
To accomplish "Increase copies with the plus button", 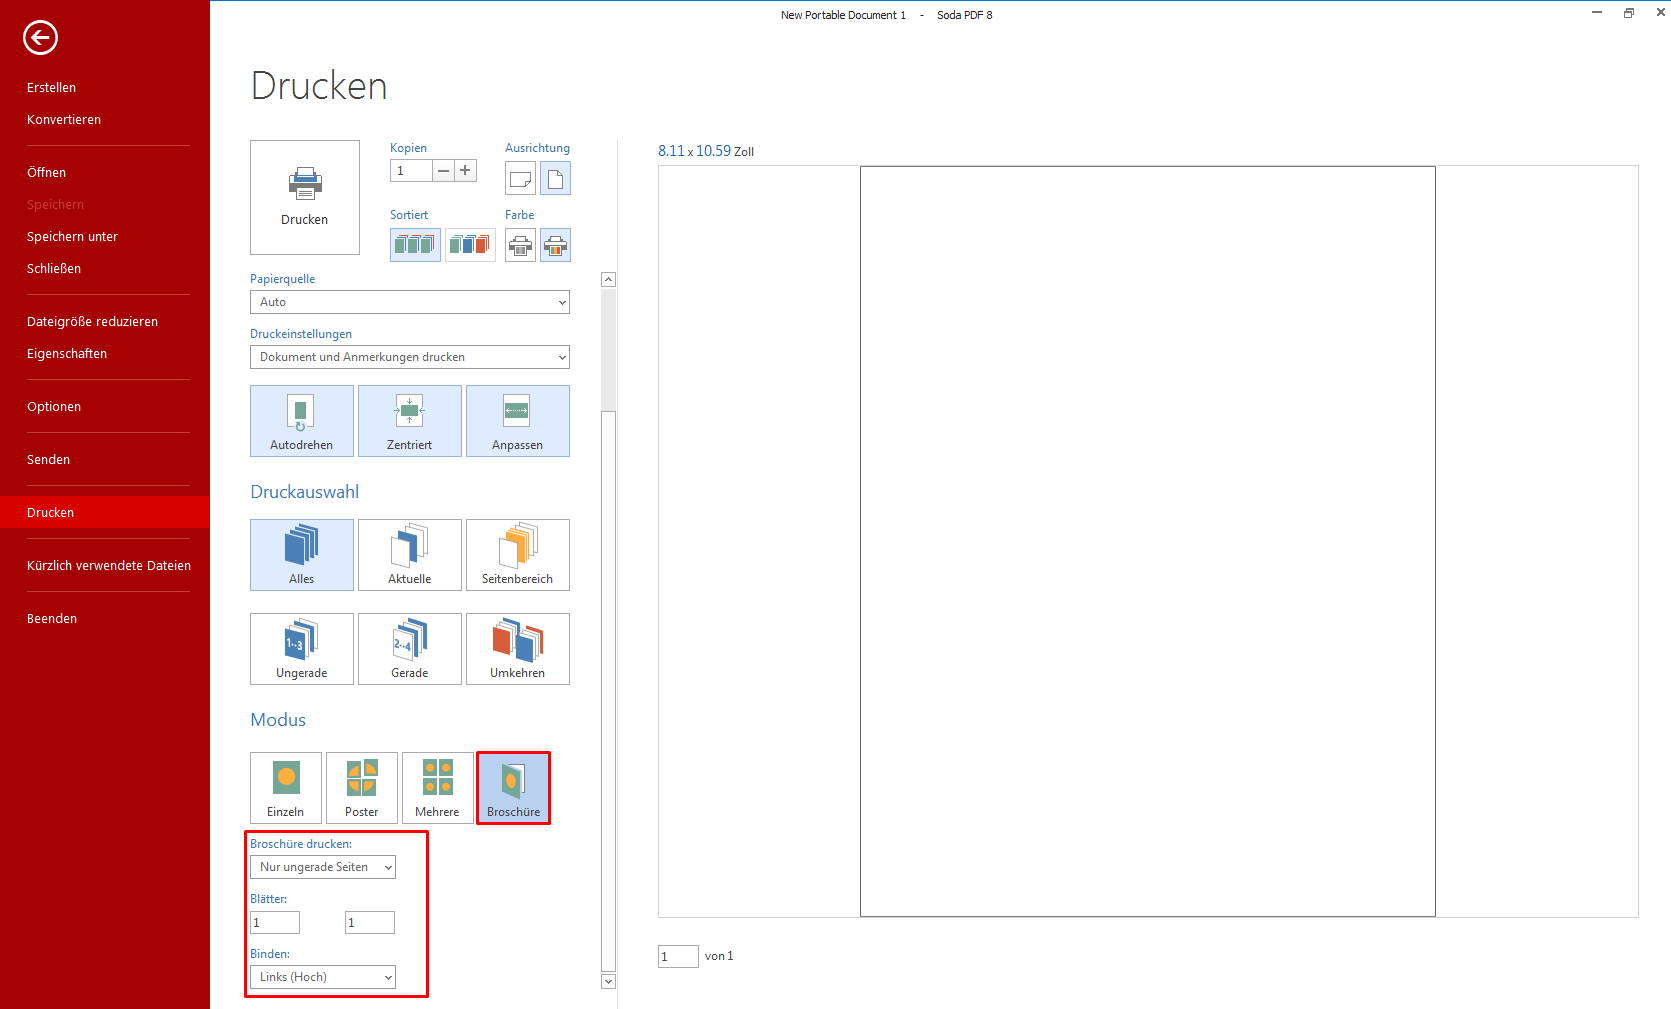I will pyautogui.click(x=465, y=171).
